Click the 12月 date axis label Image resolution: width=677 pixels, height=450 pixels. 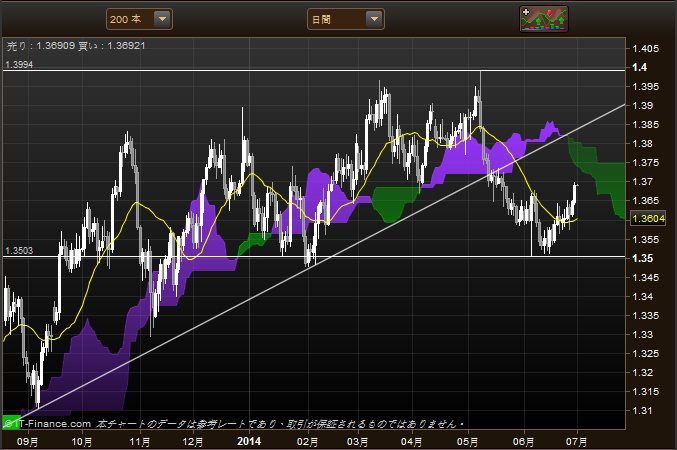click(193, 442)
